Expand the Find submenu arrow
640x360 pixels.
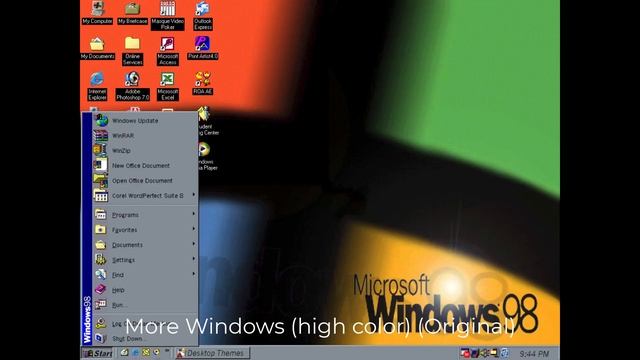[x=193, y=274]
